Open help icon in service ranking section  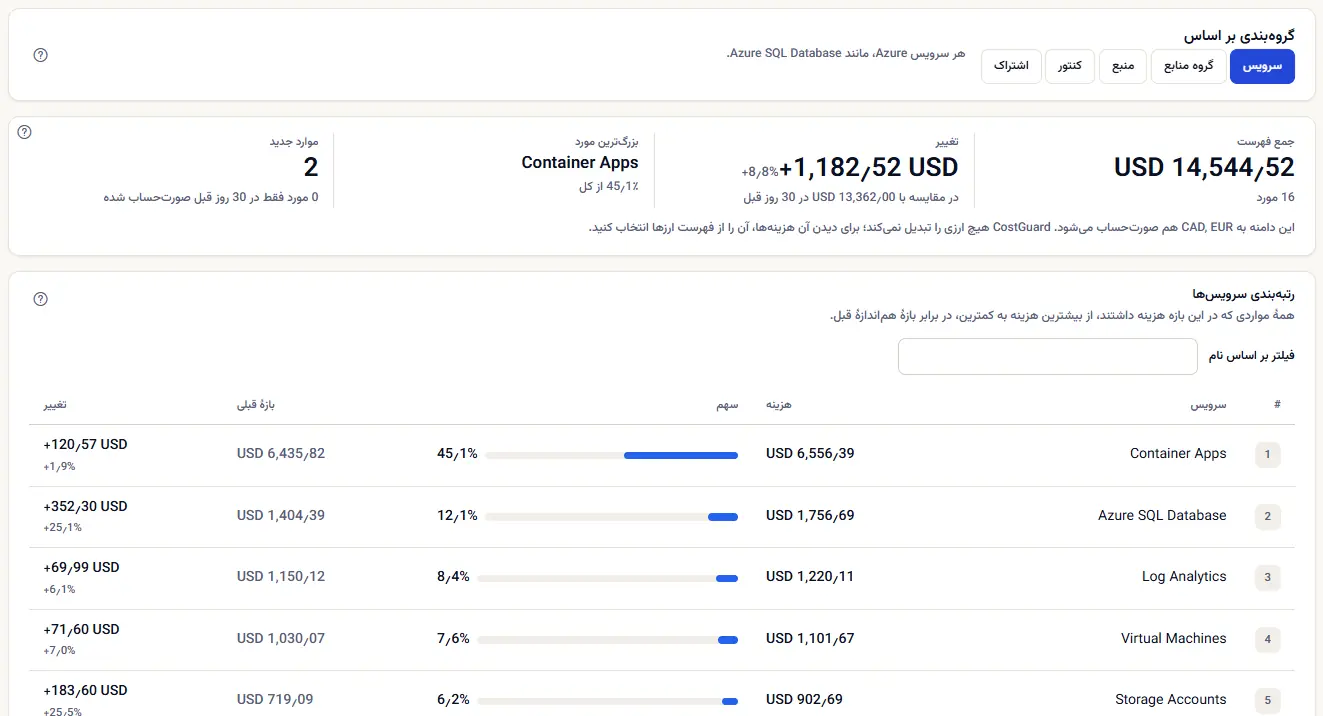pyautogui.click(x=40, y=299)
